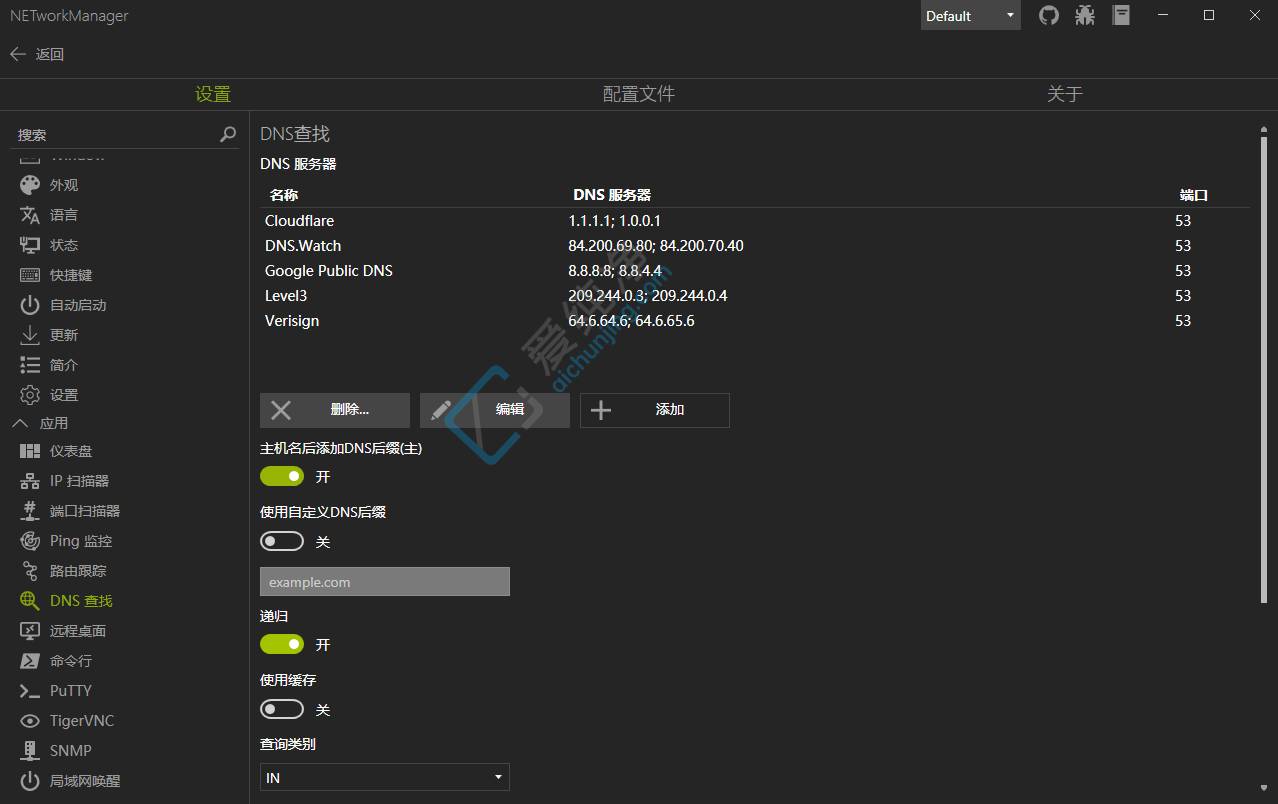Select the Google Public DNS row

(329, 271)
